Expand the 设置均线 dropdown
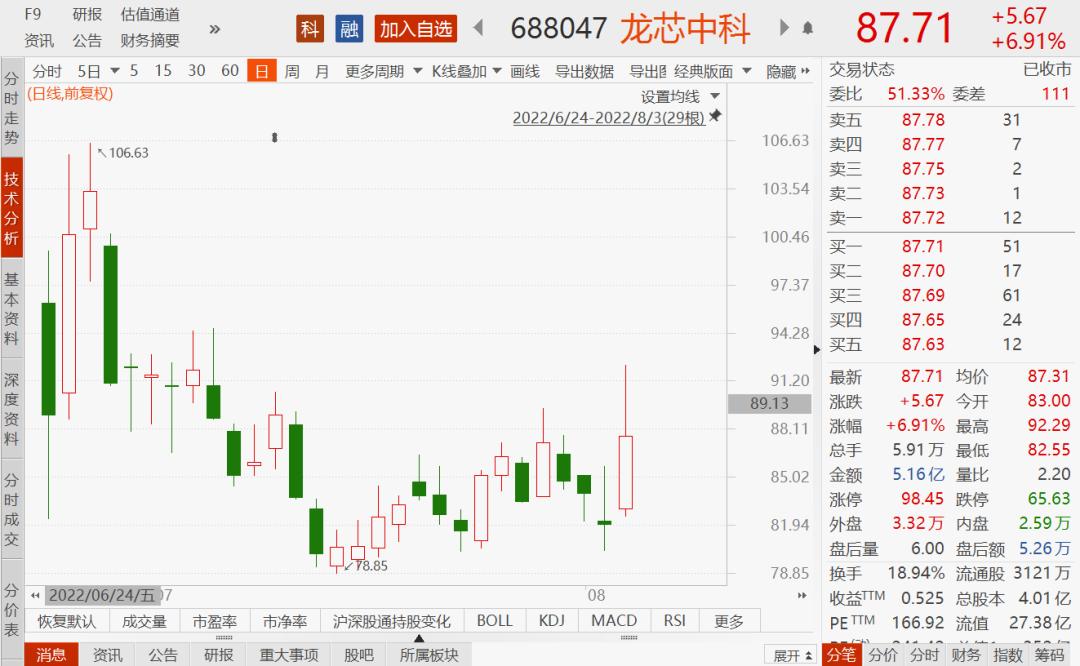Viewport: 1080px width, 666px height. pos(681,96)
